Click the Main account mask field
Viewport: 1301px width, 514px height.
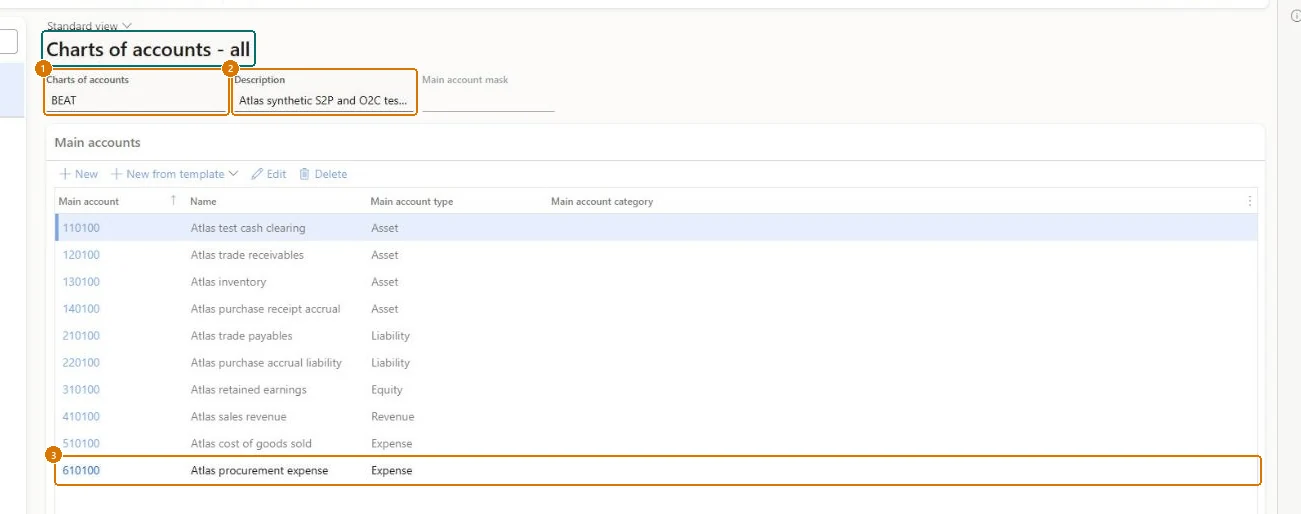coord(488,101)
